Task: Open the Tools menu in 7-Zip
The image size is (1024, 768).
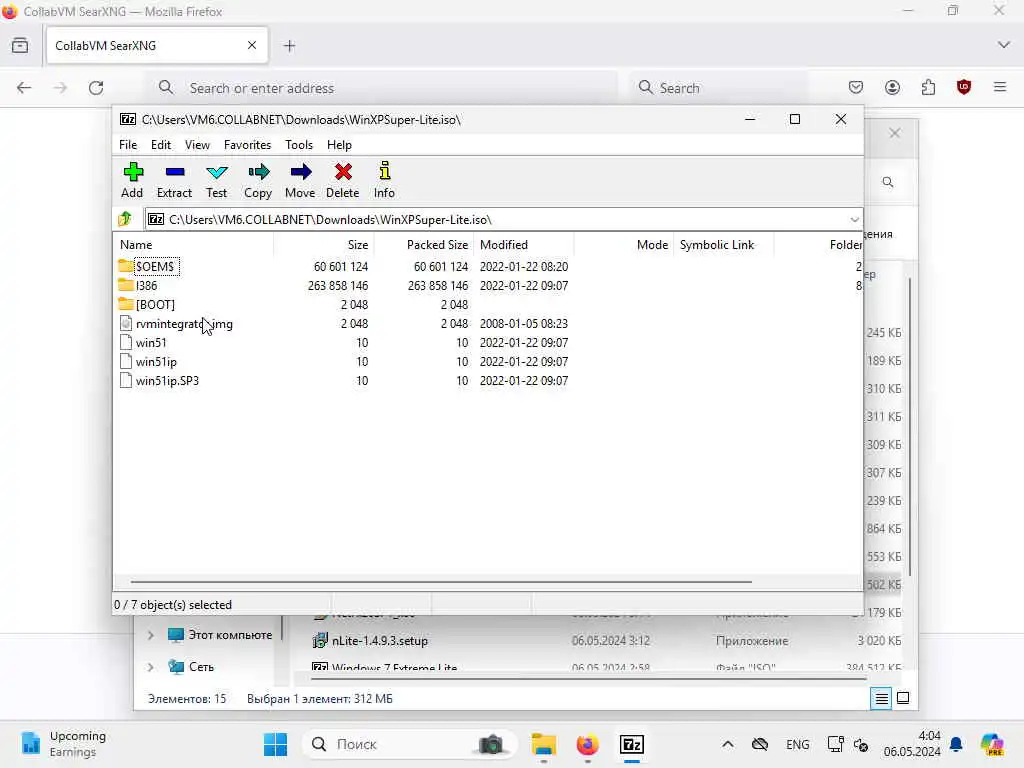Action: click(299, 144)
